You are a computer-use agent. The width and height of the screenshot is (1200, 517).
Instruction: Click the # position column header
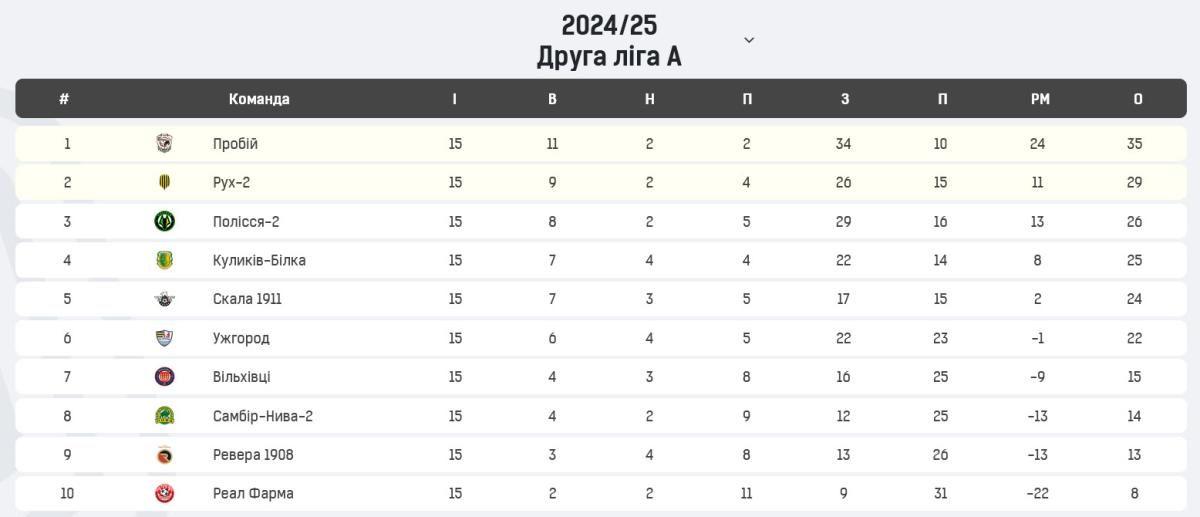[x=64, y=99]
